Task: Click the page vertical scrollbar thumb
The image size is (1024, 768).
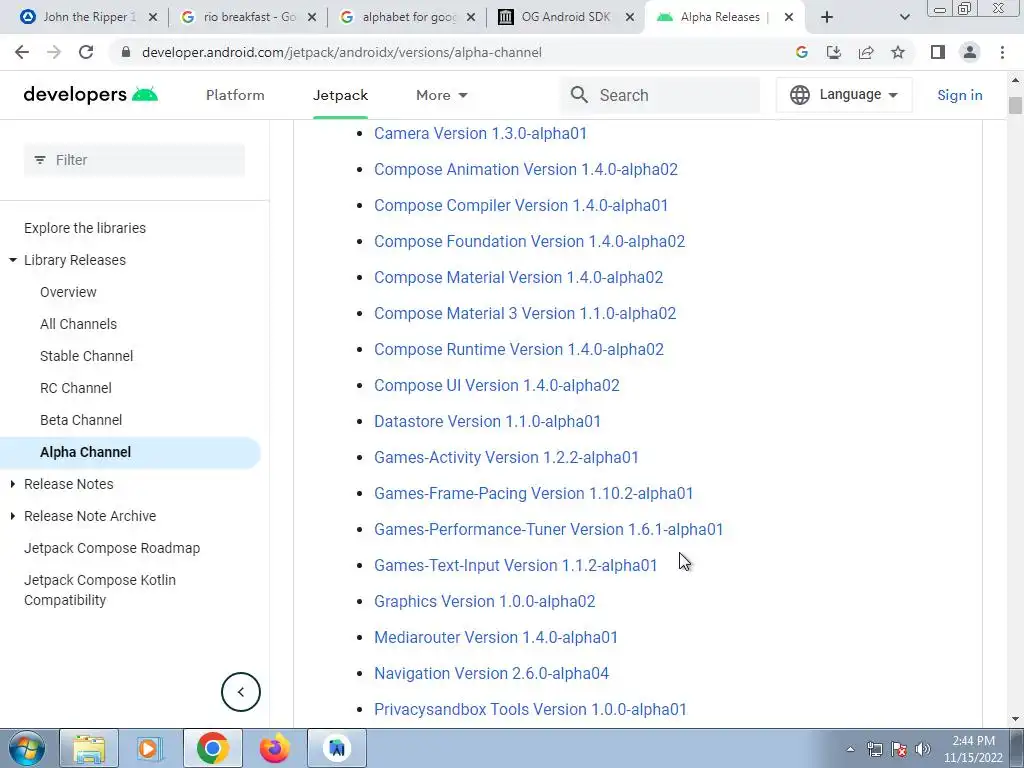Action: 1015,105
